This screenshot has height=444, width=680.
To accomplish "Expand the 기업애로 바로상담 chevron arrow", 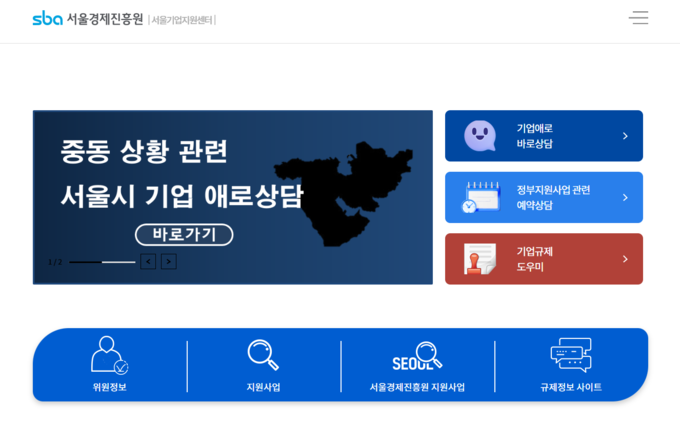I will (625, 136).
